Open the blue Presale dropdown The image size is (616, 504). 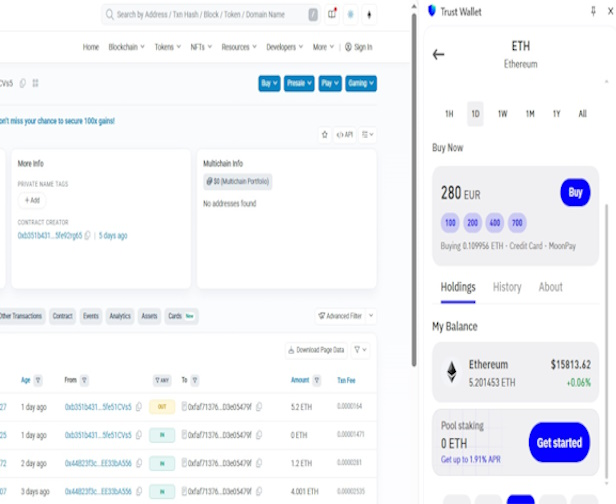pos(299,83)
